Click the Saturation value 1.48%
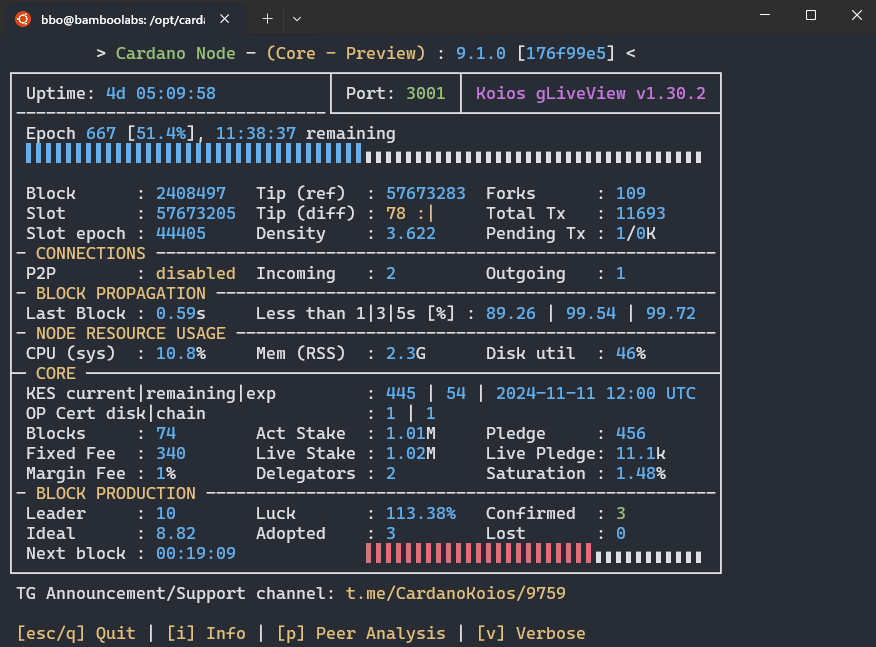The image size is (876, 647). (641, 474)
